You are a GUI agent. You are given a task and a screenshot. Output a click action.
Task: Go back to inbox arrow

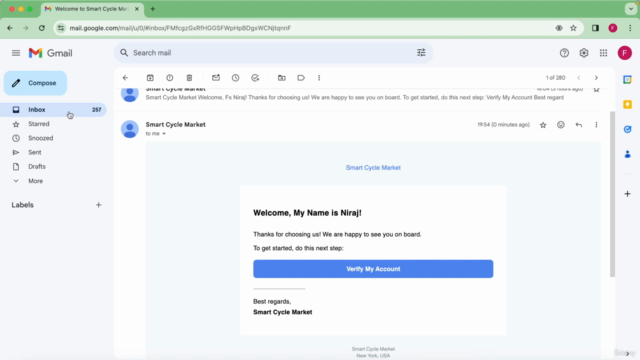click(125, 78)
